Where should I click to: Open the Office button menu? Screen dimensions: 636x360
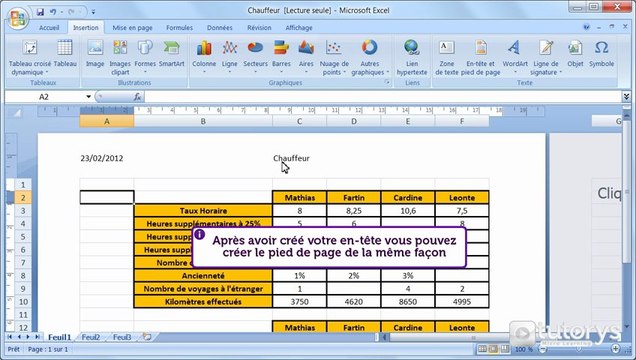(18, 19)
